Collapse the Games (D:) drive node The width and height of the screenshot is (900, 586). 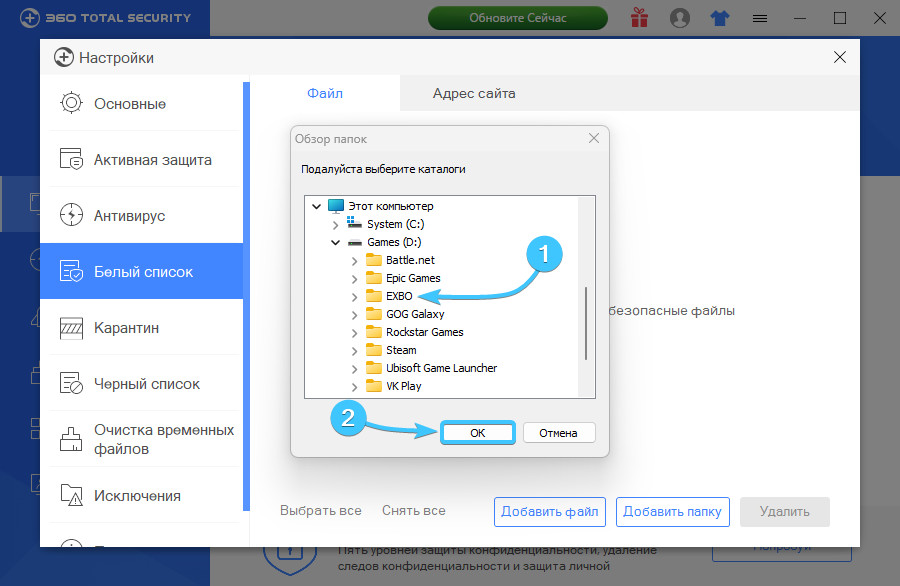pyautogui.click(x=335, y=242)
